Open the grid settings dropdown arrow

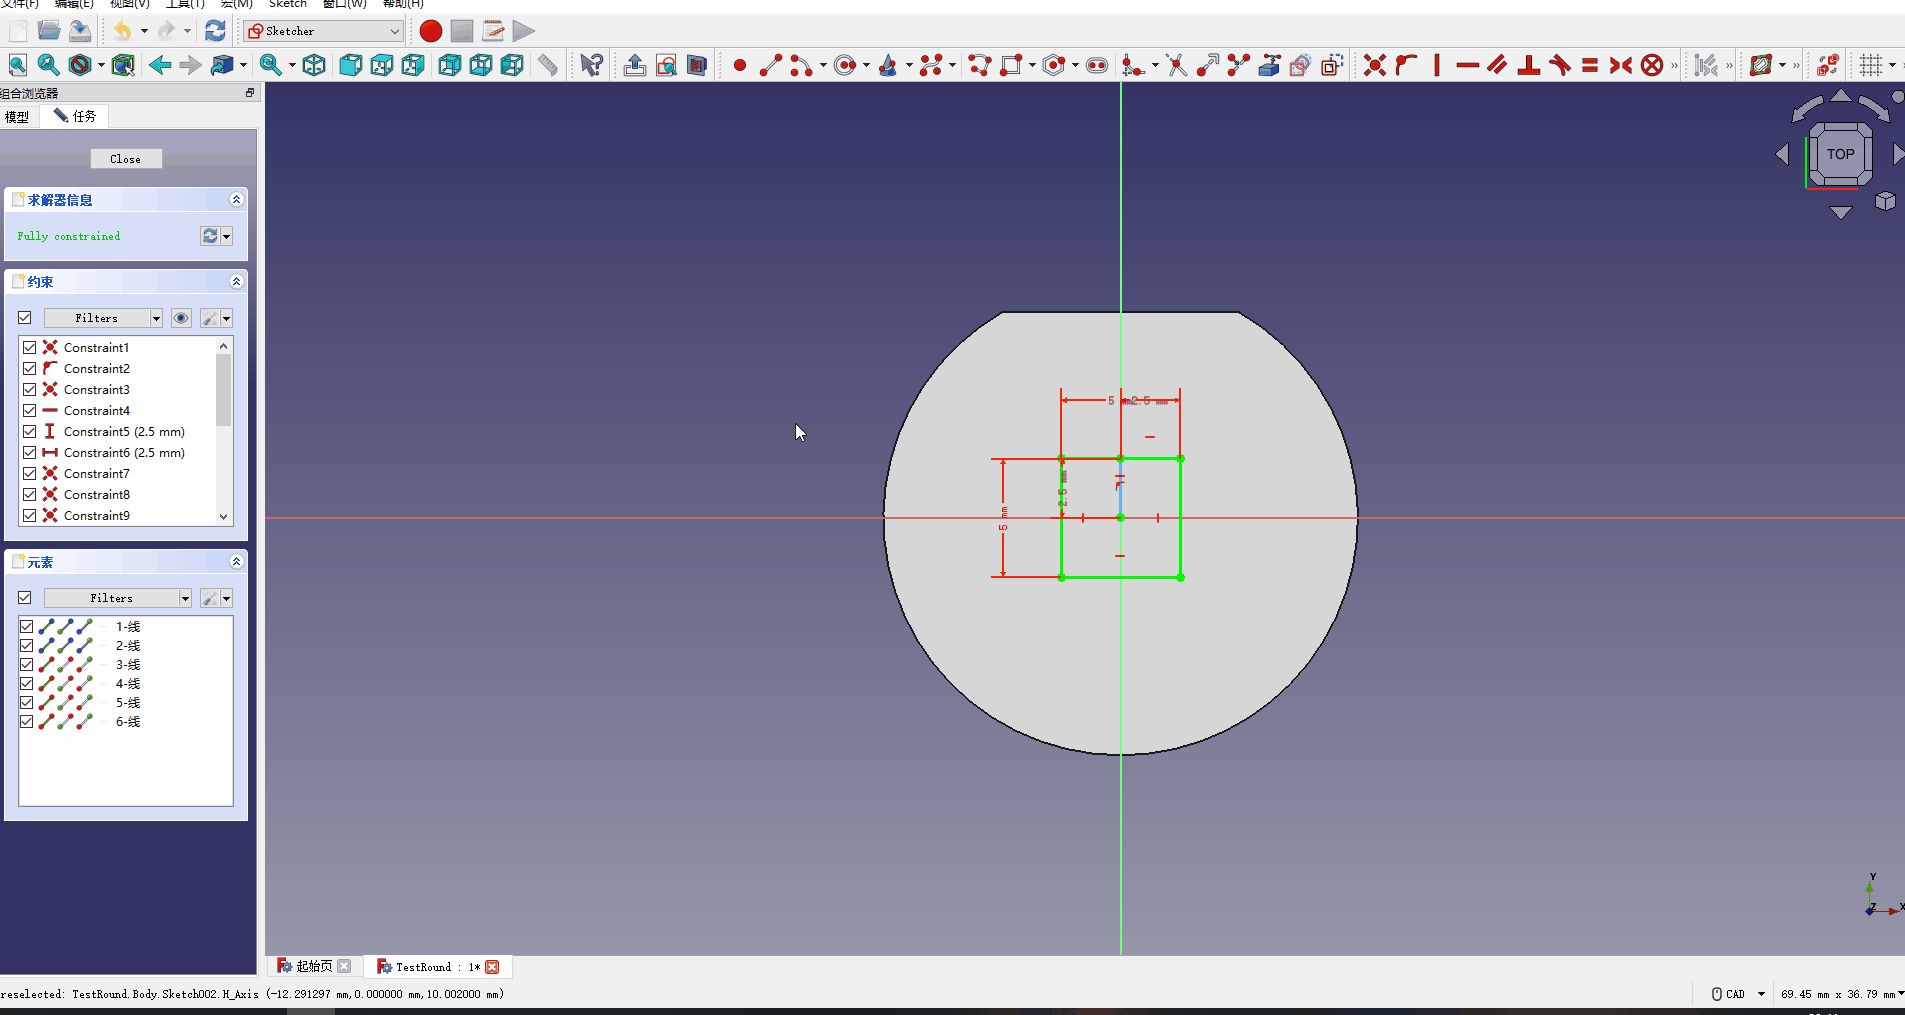pos(1892,66)
